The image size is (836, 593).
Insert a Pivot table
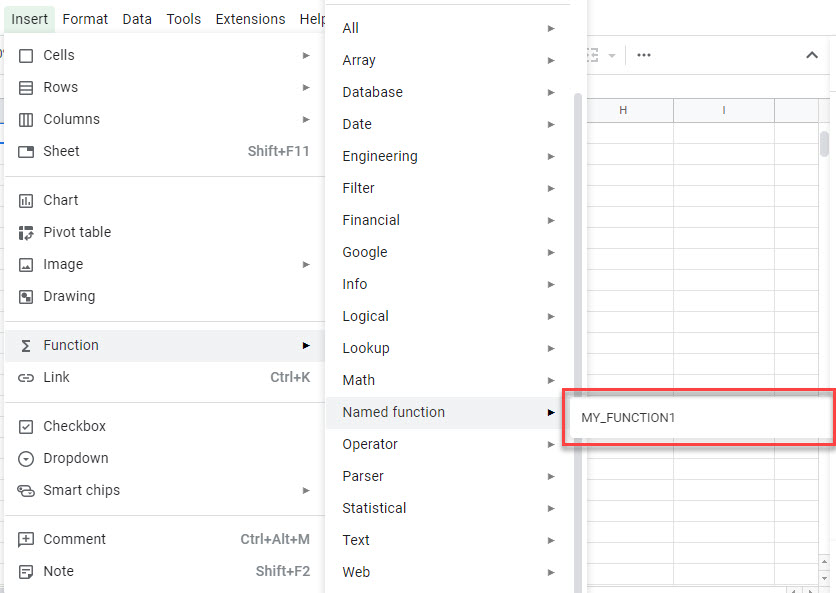[74, 232]
